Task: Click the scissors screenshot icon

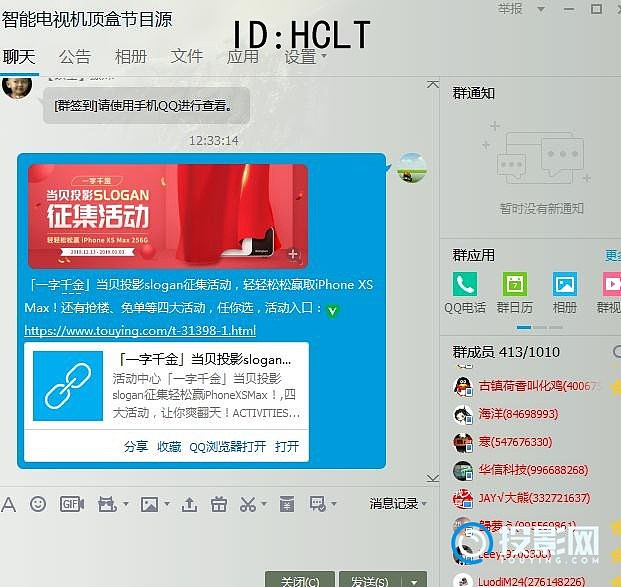Action: click(x=248, y=504)
